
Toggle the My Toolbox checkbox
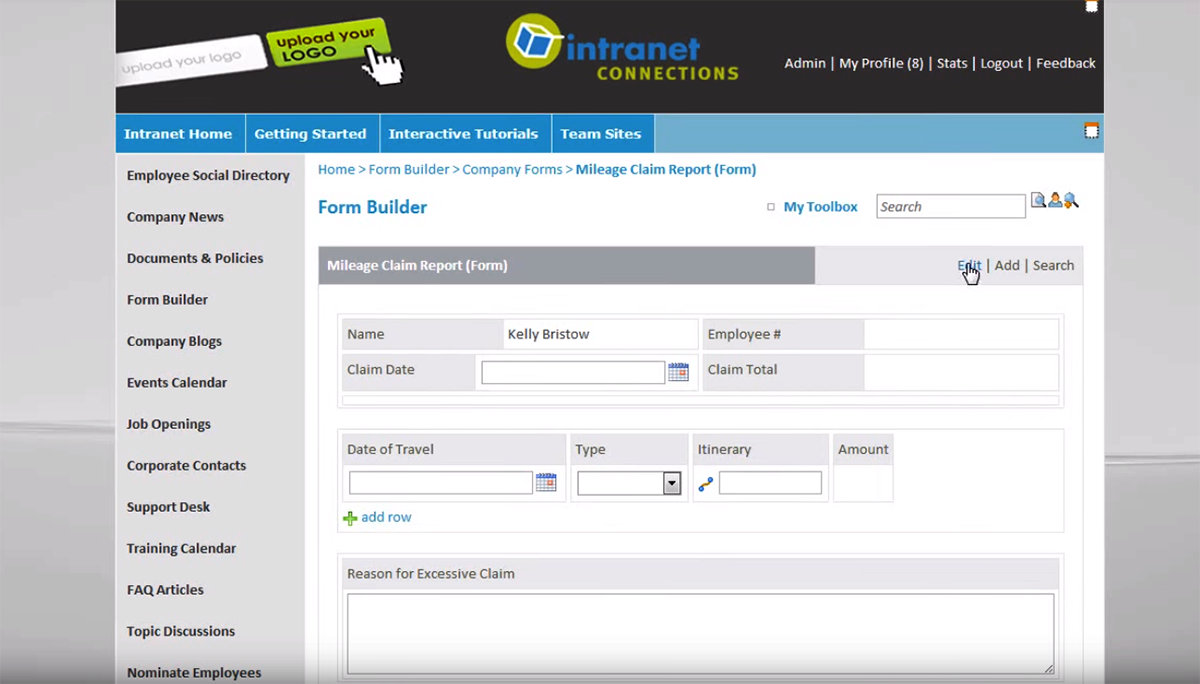[771, 206]
